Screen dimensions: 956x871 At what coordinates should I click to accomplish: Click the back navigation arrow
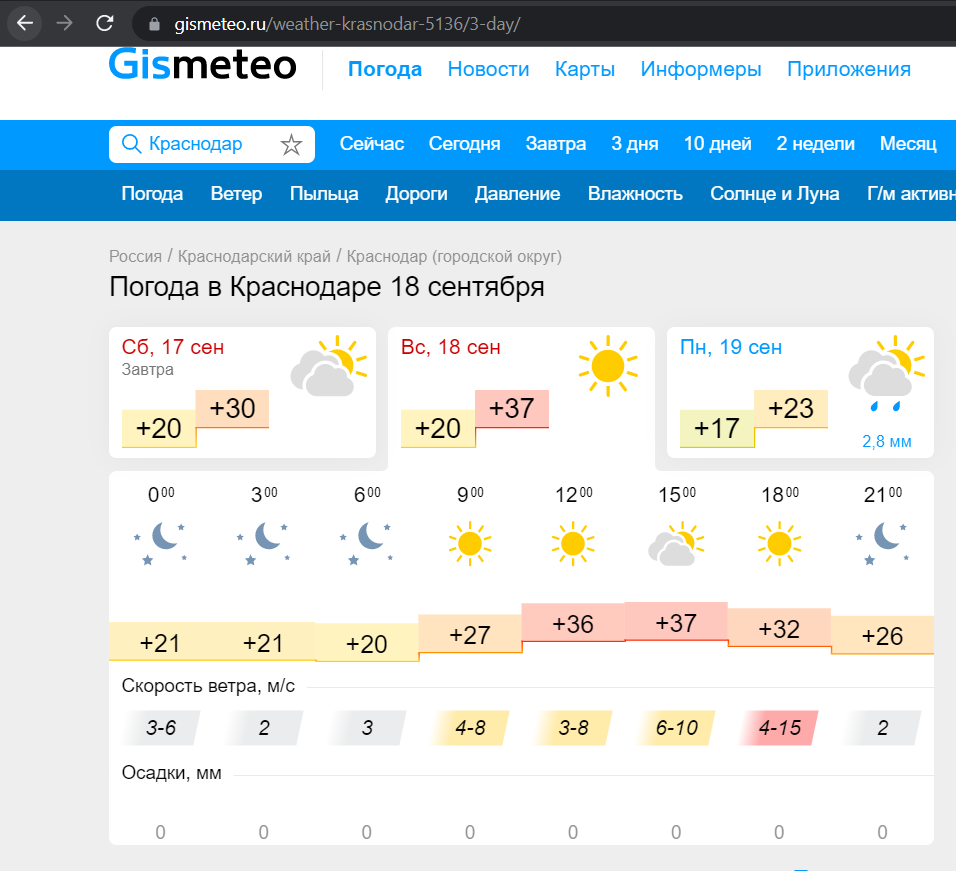(x=24, y=22)
